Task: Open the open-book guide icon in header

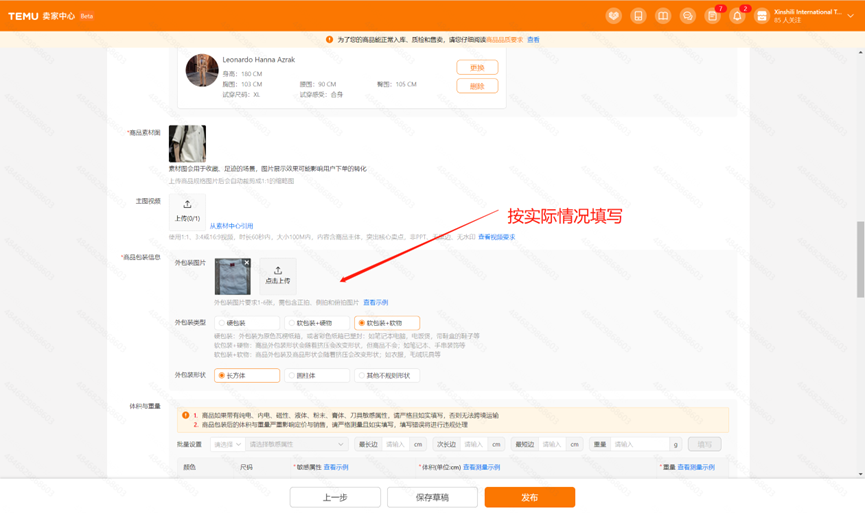Action: [x=663, y=16]
